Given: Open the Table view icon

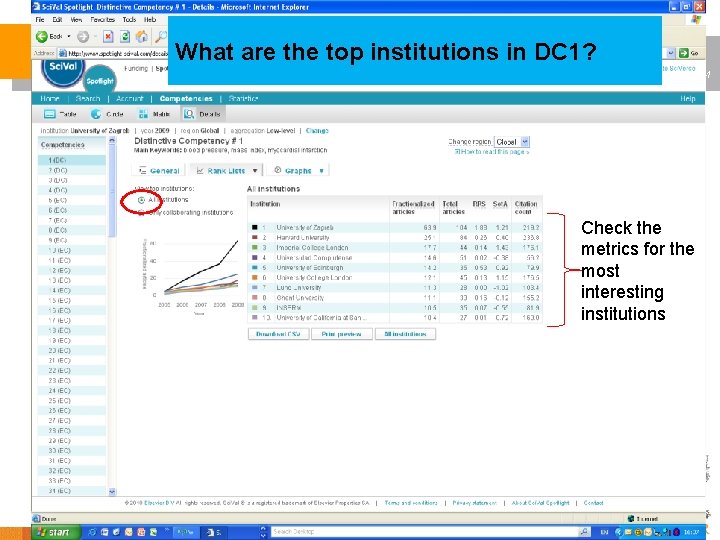Looking at the screenshot, I should (x=50, y=114).
